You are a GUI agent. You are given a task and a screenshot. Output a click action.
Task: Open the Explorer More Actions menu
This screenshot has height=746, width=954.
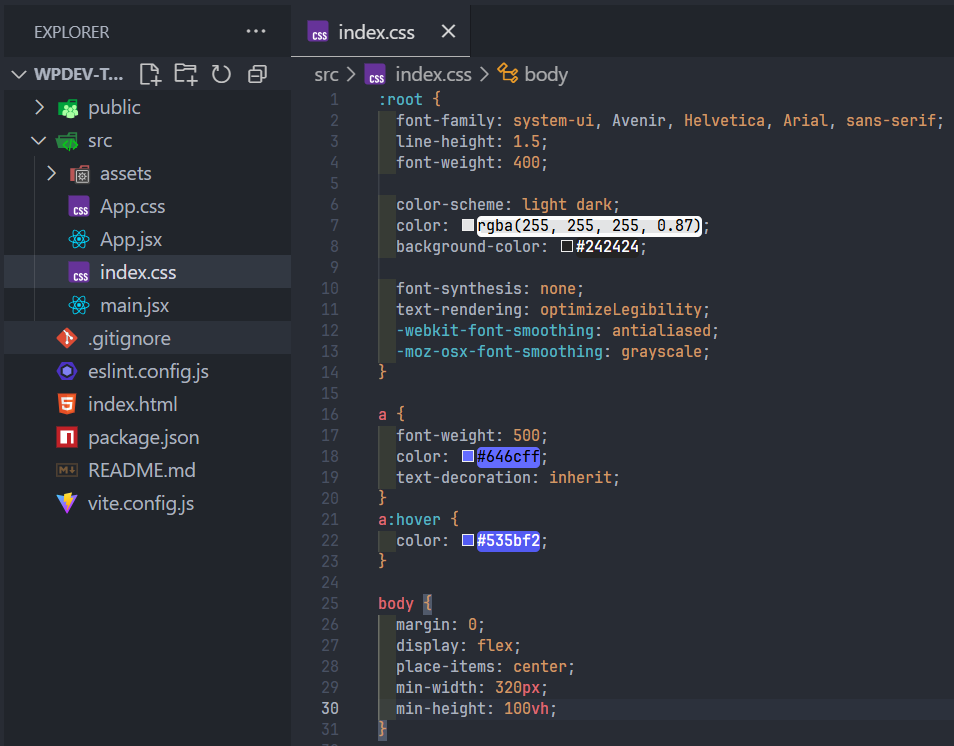(x=256, y=31)
